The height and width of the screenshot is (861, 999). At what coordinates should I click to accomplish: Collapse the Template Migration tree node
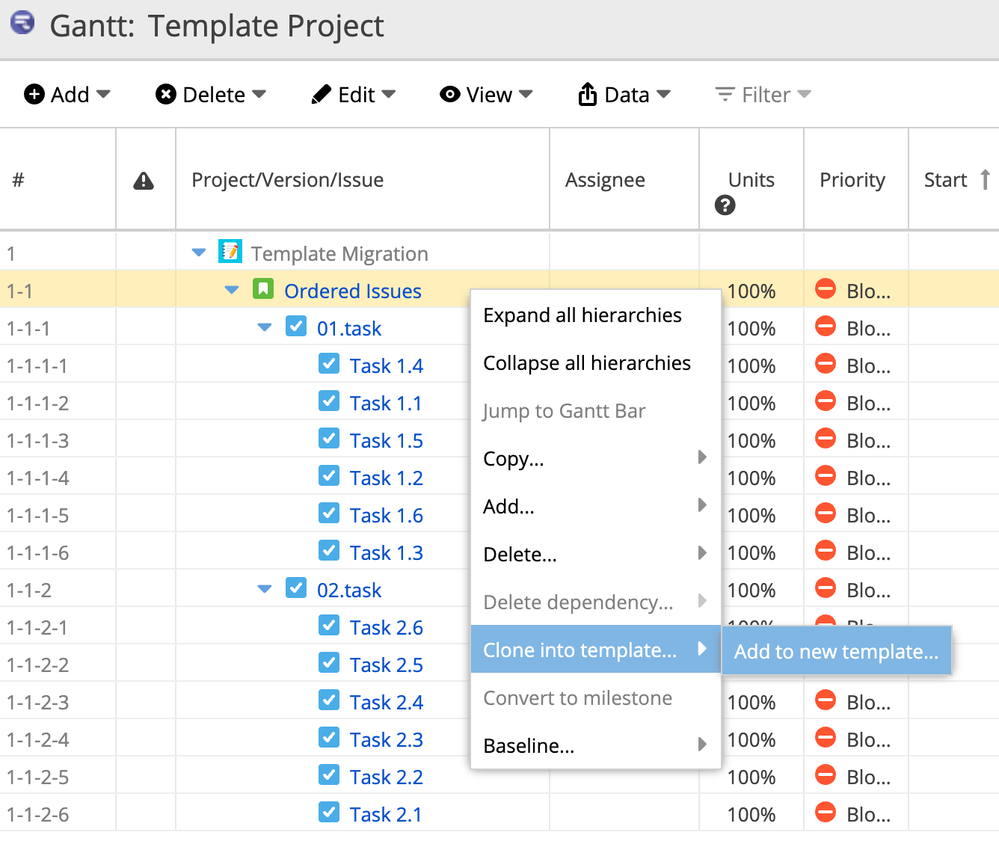(x=199, y=253)
